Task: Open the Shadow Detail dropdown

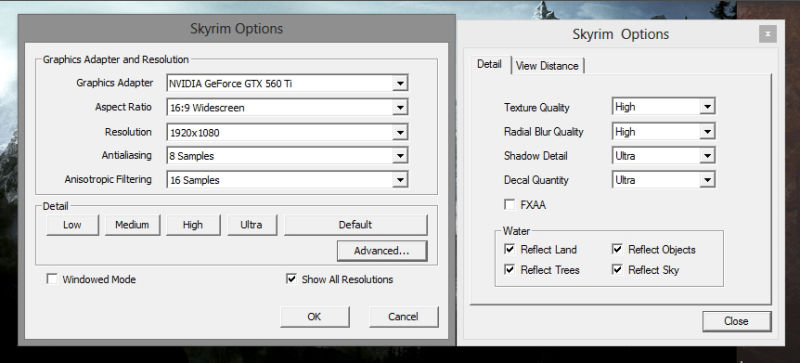Action: point(663,156)
